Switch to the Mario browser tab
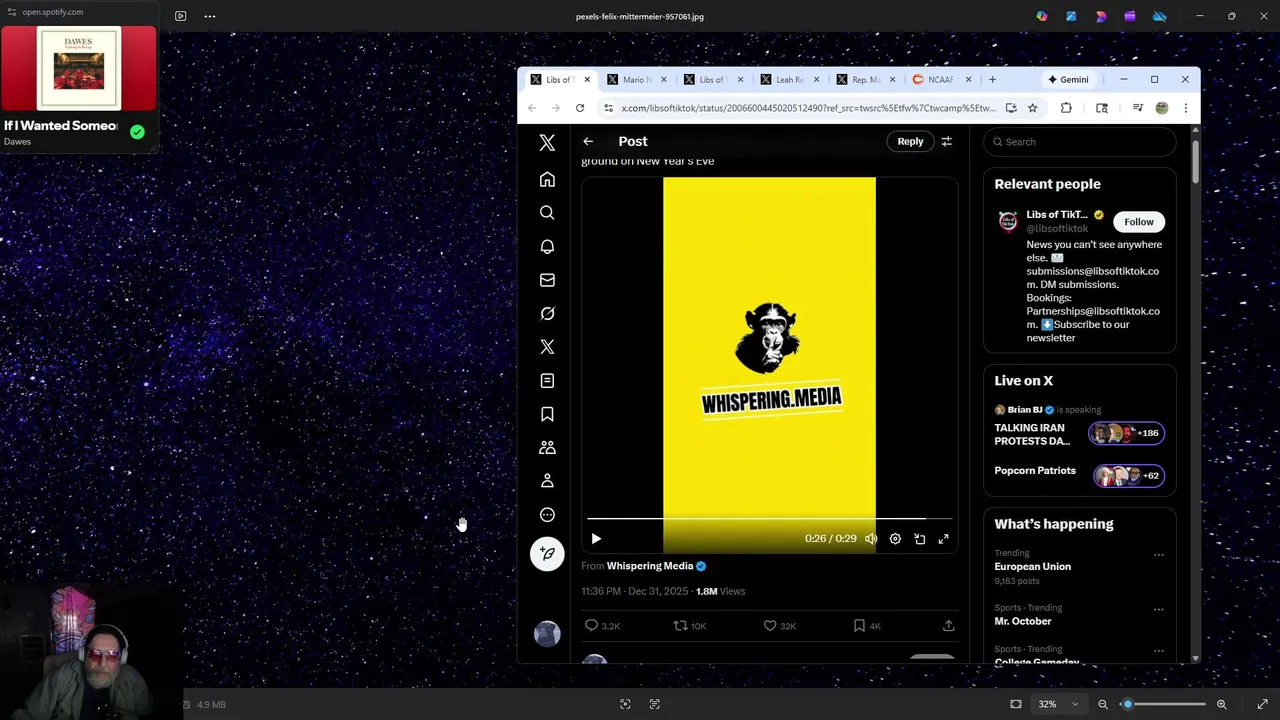Viewport: 1280px width, 720px height. (x=636, y=80)
